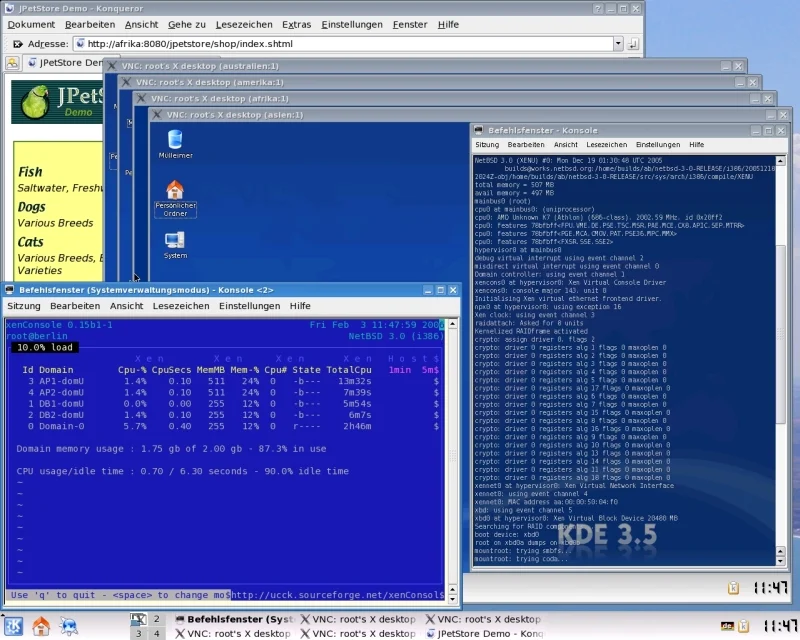
Task: Click the X icon of the asien VNC title bar
Action: click(x=157, y=115)
